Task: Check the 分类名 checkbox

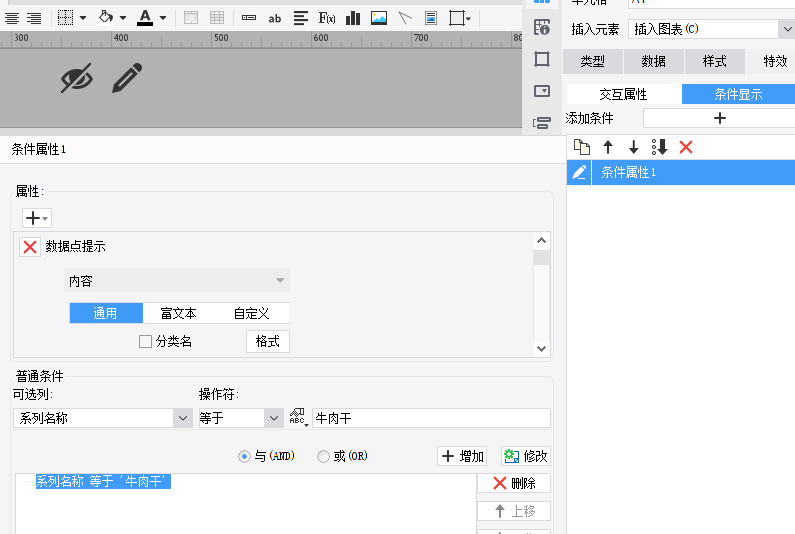Action: click(146, 342)
